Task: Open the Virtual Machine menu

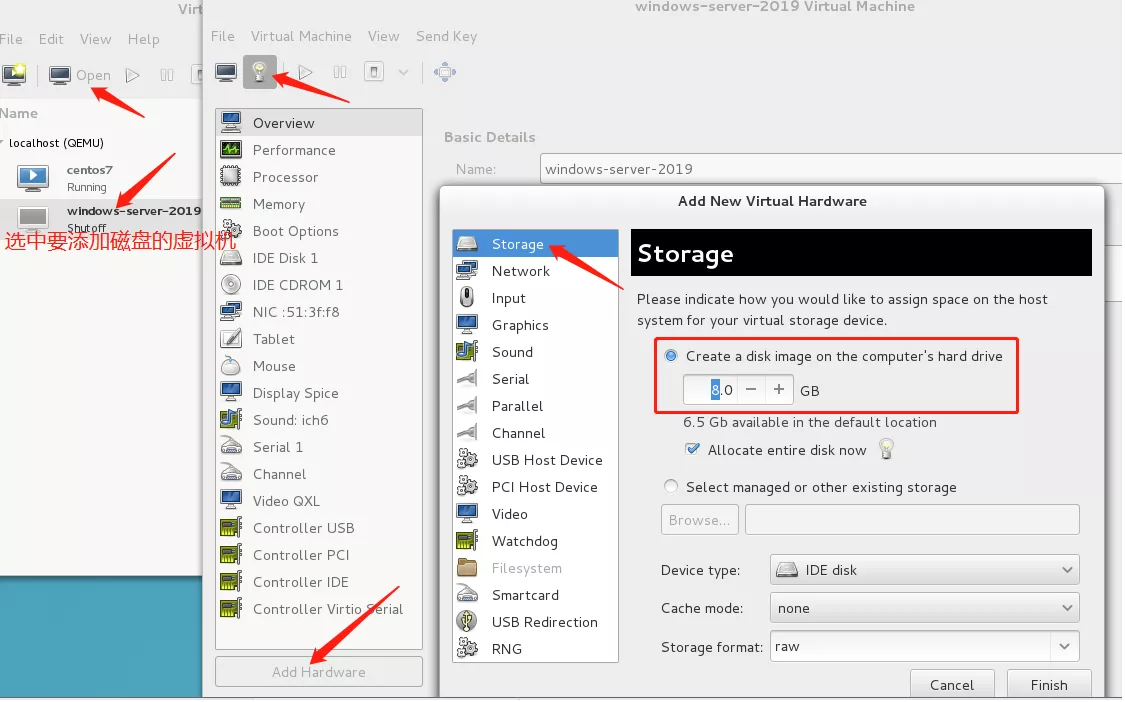Action: [301, 36]
